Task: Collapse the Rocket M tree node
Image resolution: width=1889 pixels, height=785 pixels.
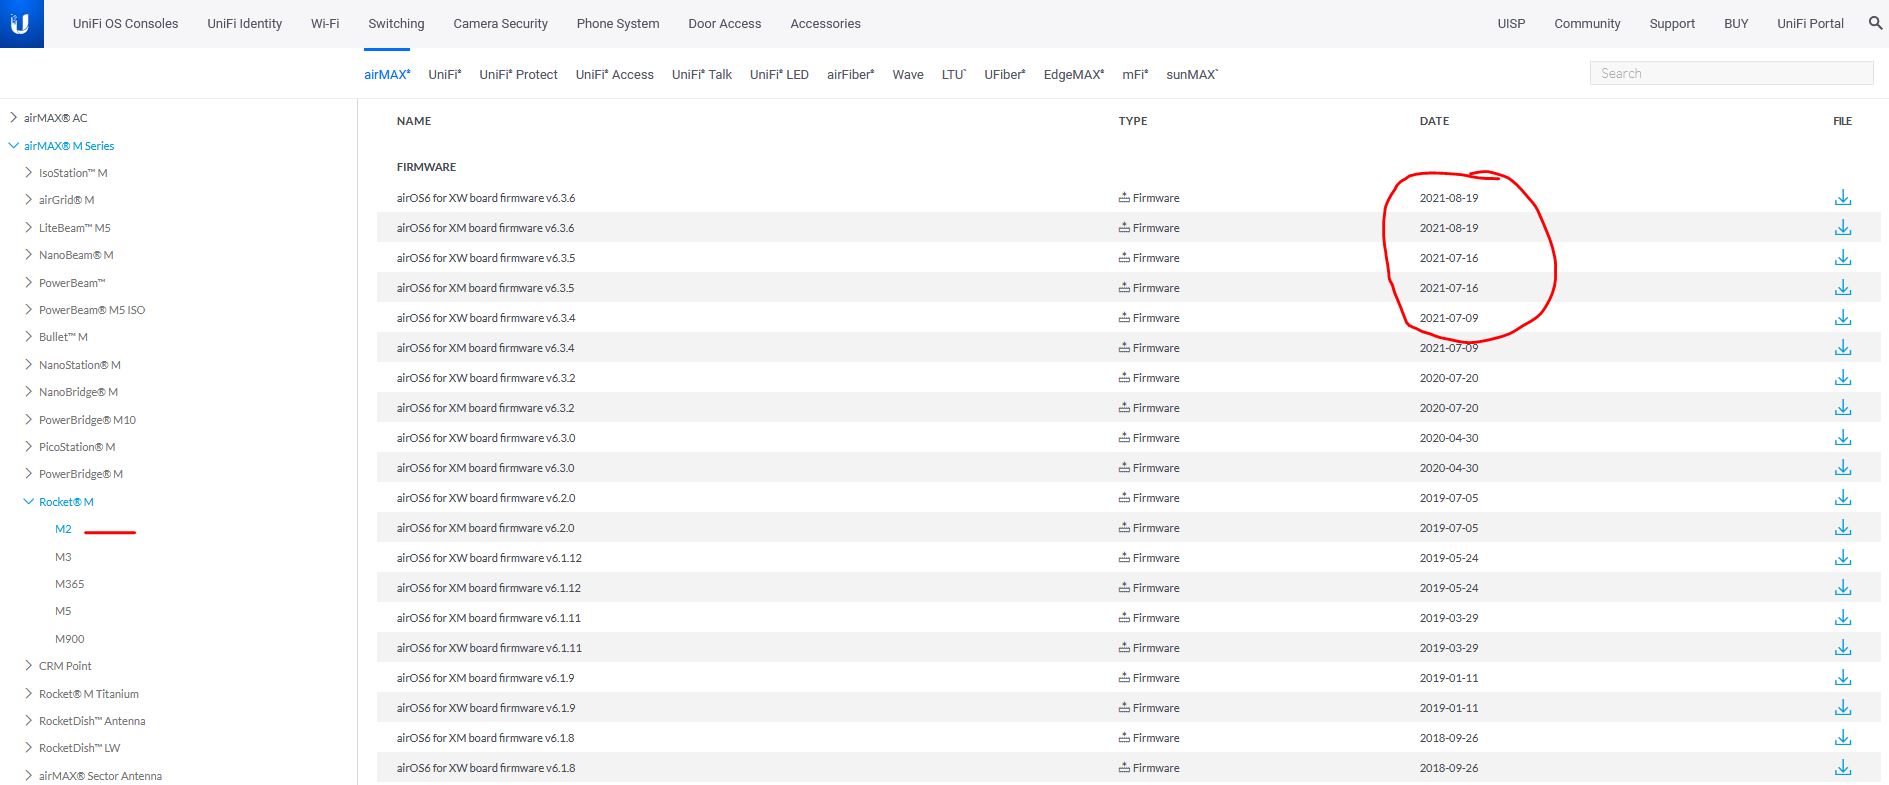Action: (x=28, y=501)
